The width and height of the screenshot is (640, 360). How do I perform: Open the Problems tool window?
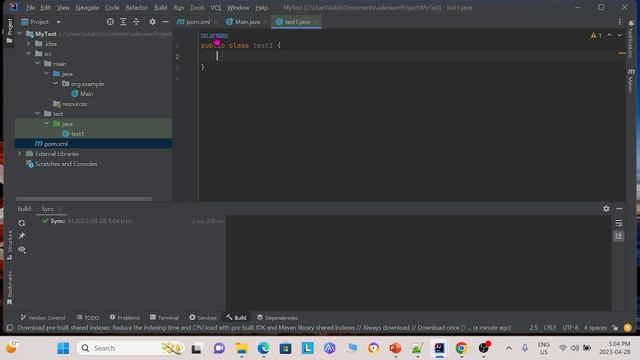[124, 318]
